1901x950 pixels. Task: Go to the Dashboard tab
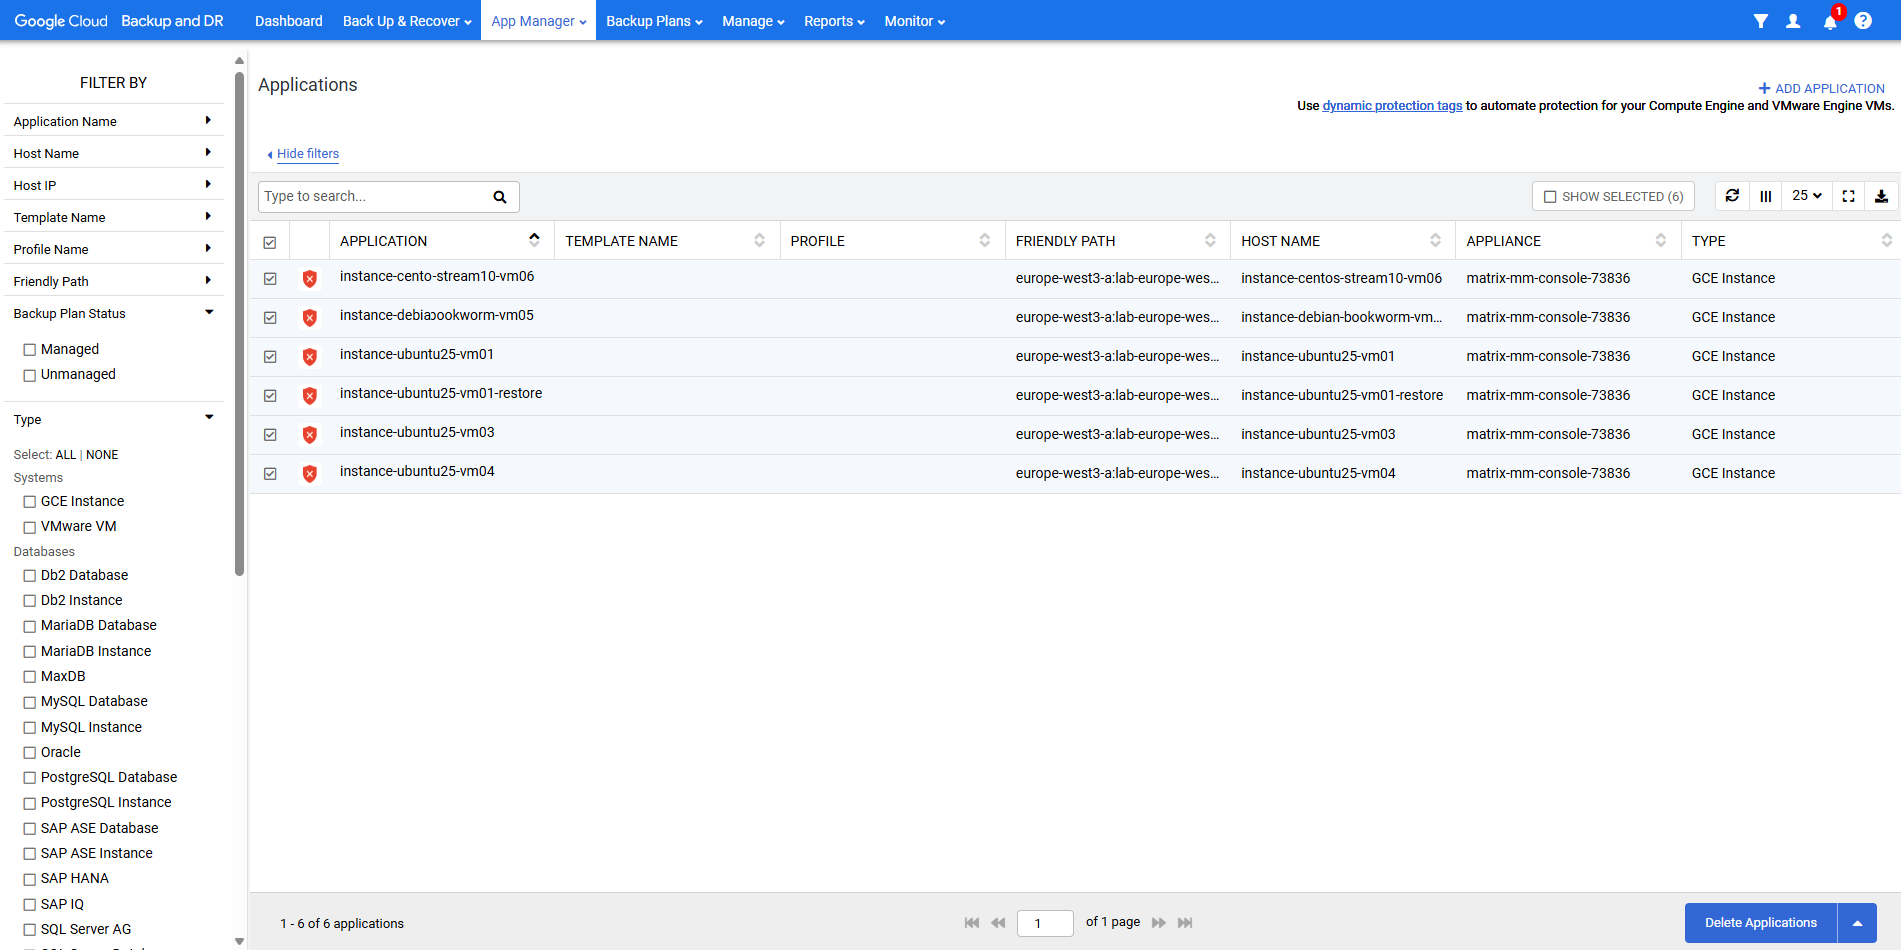point(288,21)
